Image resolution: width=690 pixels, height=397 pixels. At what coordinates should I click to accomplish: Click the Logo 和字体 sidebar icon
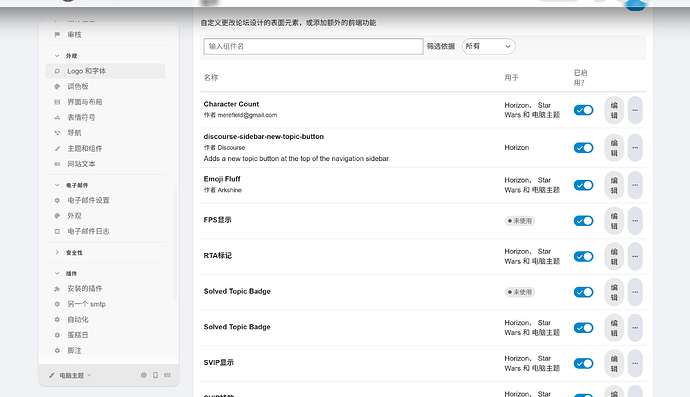(57, 71)
